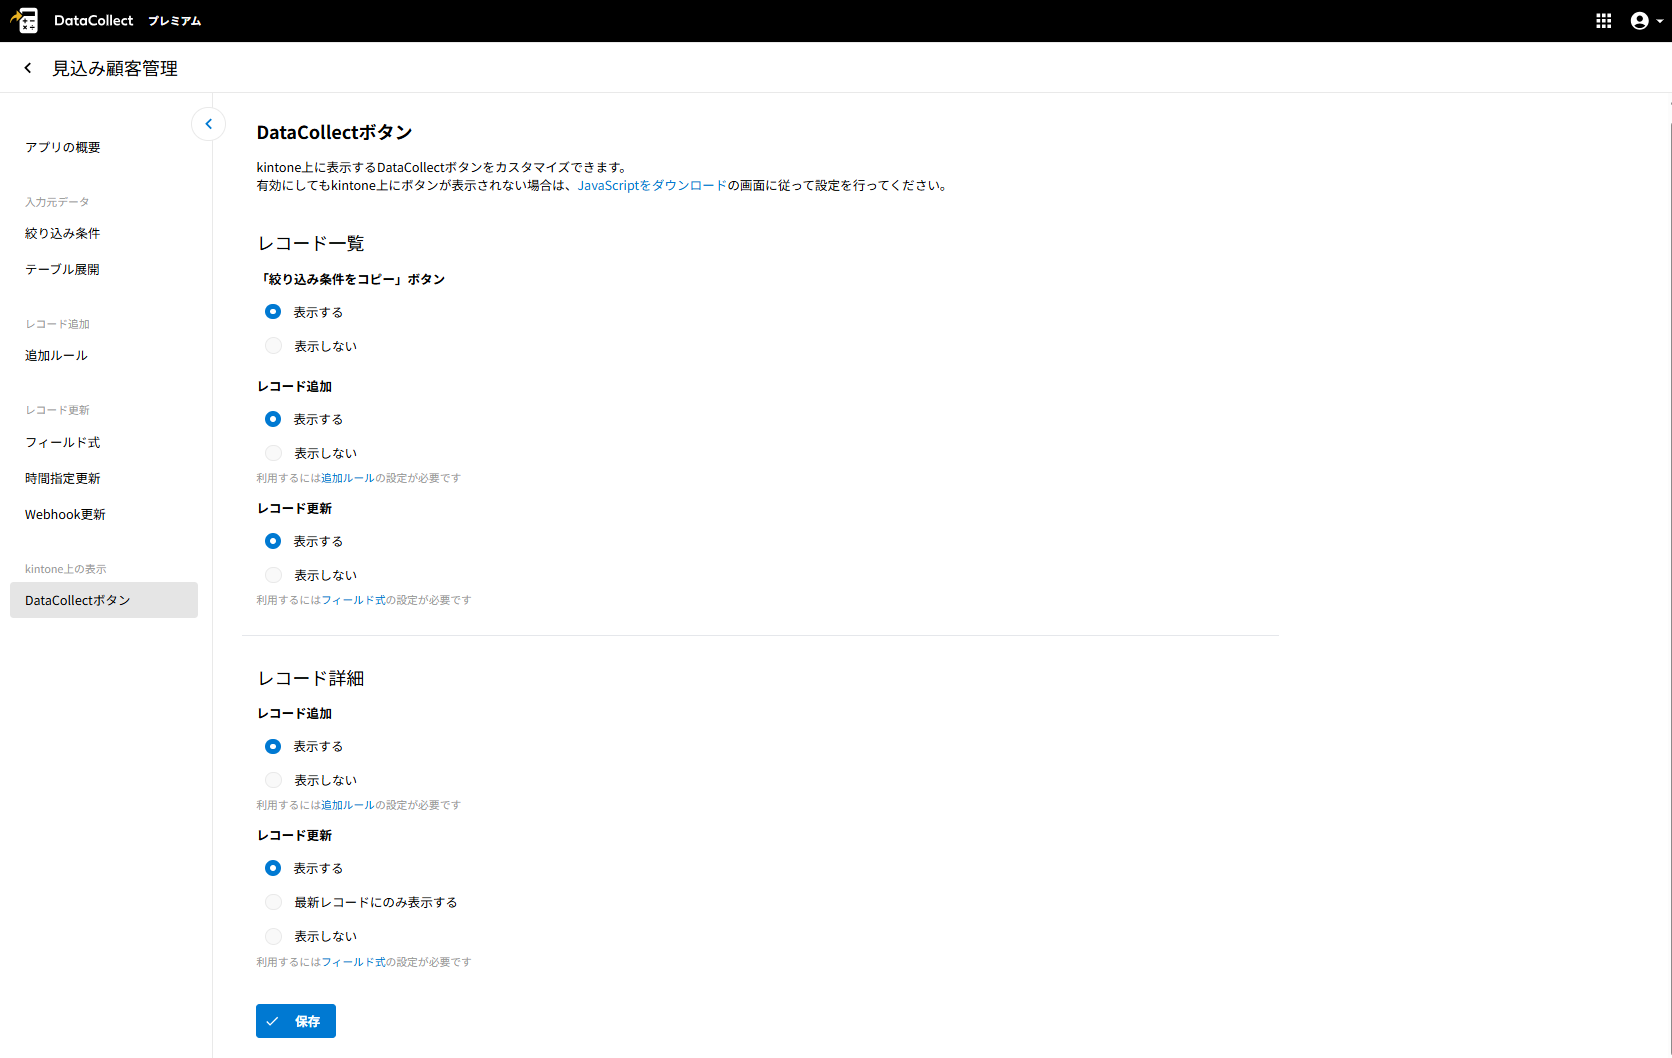Select 表示する for レコード一覧 レコード追加
1672x1058 pixels.
point(273,419)
